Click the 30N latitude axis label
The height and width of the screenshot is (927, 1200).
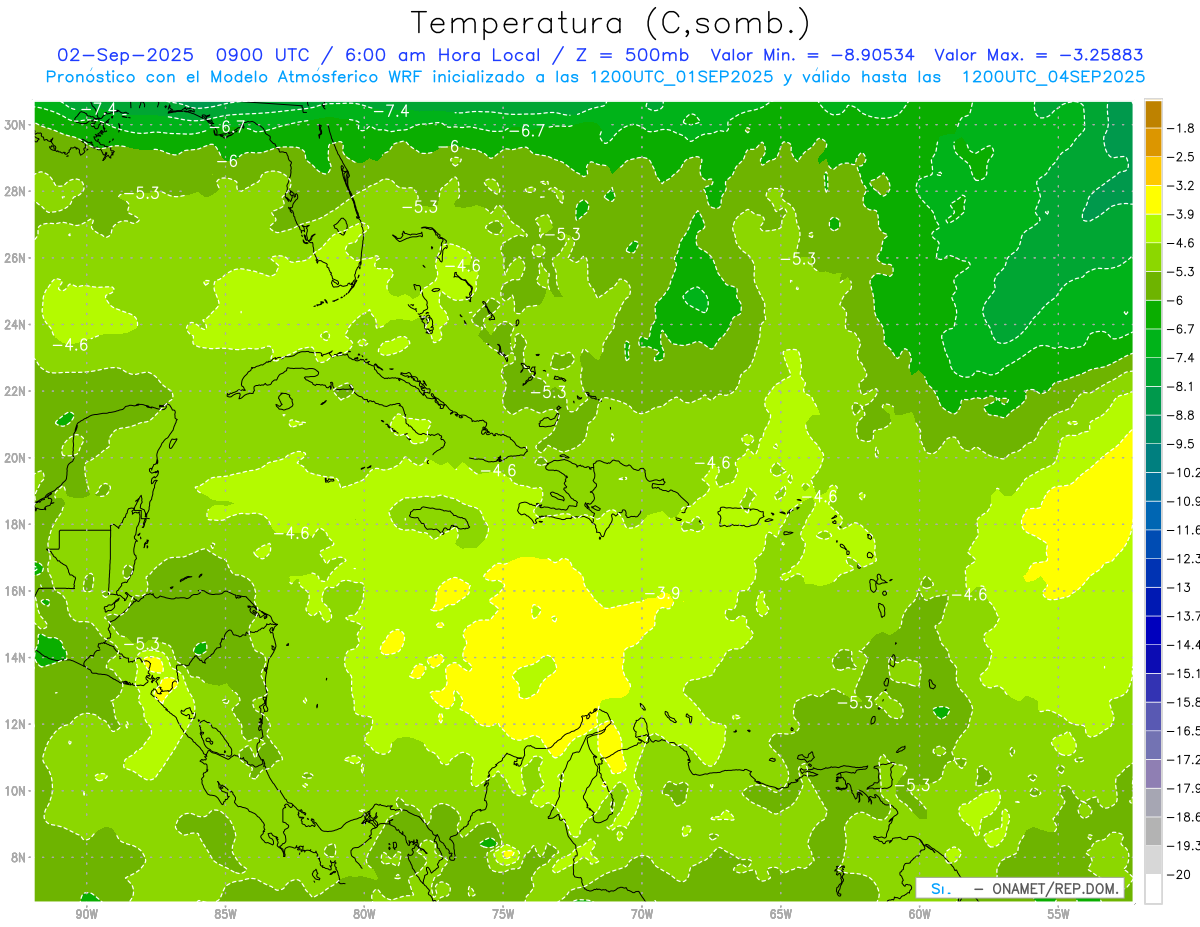16,125
